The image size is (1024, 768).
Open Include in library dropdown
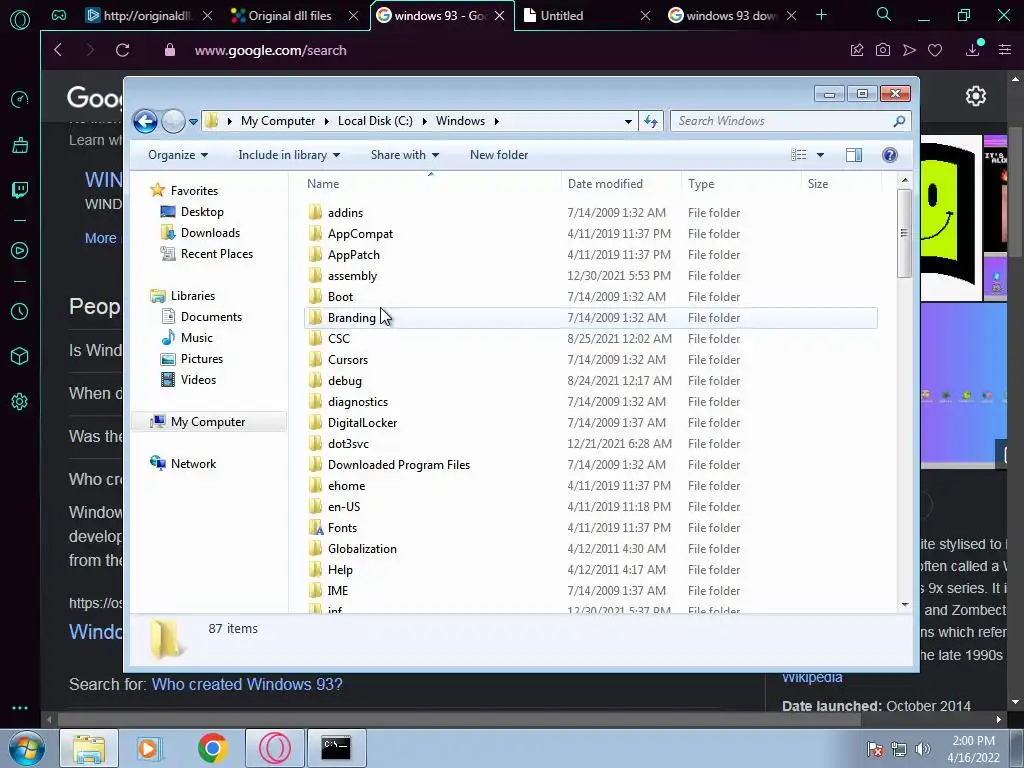click(x=289, y=155)
